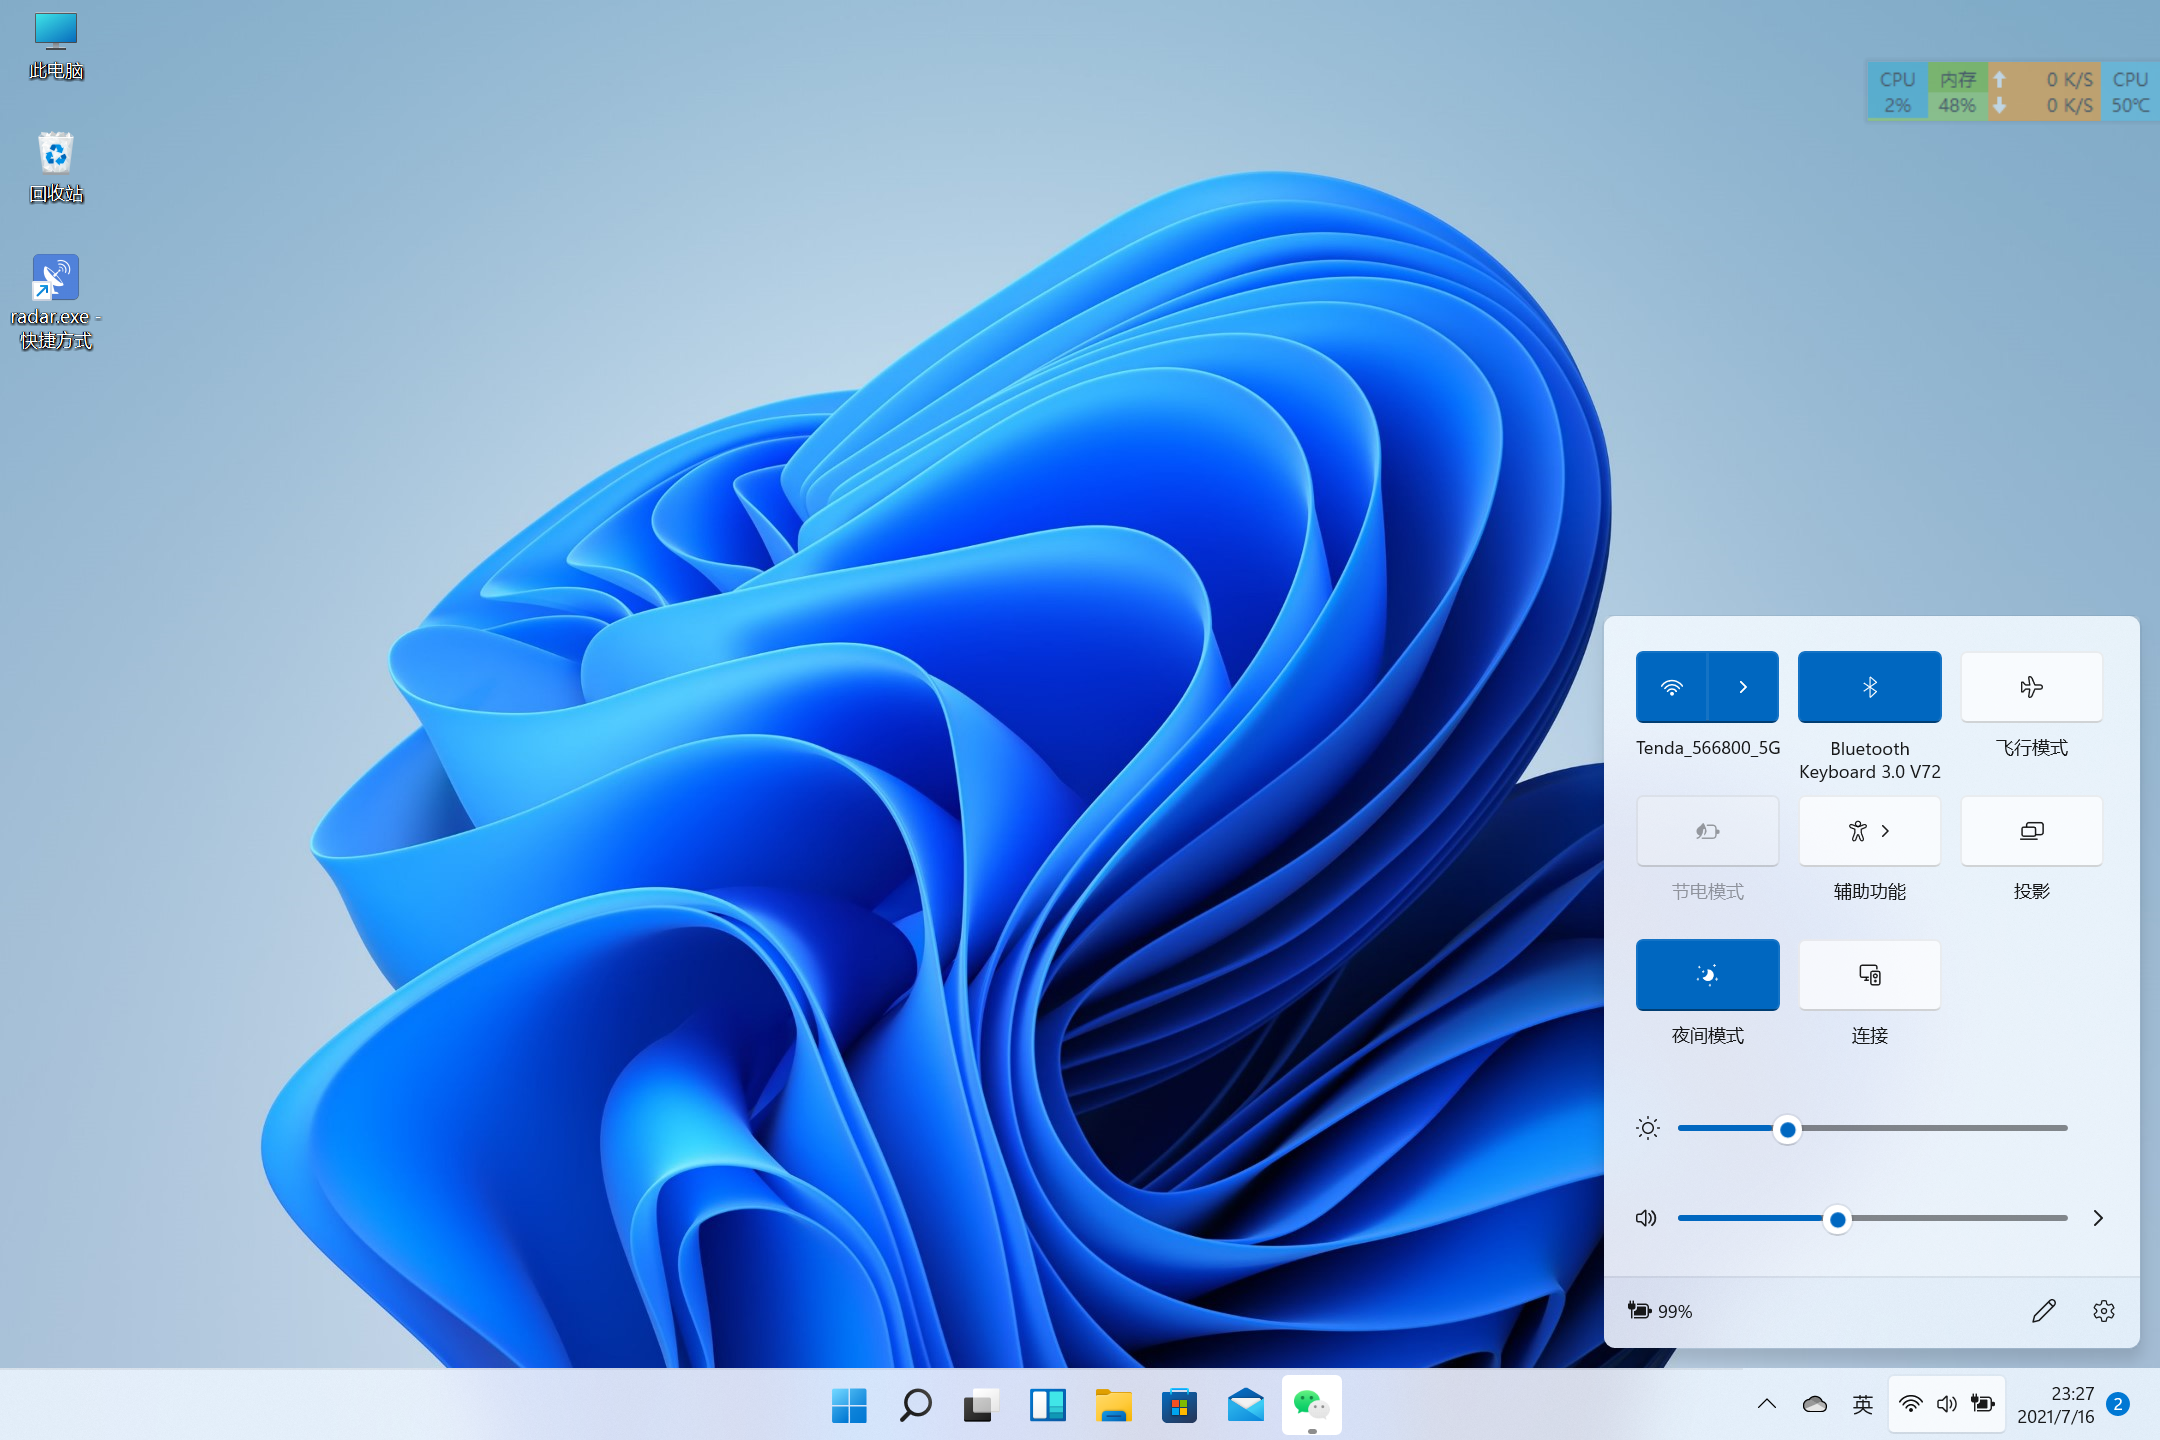Image resolution: width=2160 pixels, height=1440 pixels.
Task: Click the volume slider handle
Action: [1837, 1219]
